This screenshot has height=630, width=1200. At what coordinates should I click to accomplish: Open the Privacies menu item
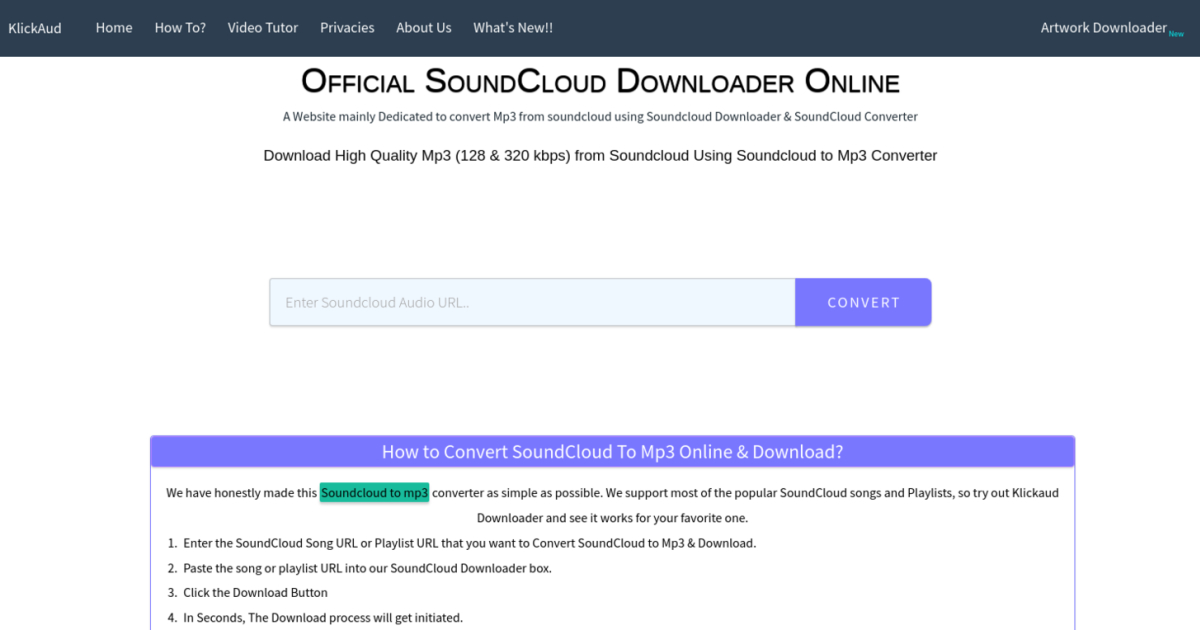coord(347,28)
